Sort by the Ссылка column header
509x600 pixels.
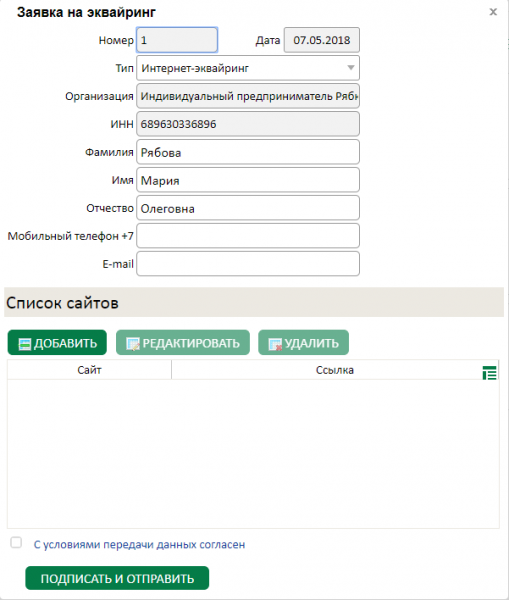click(335, 370)
